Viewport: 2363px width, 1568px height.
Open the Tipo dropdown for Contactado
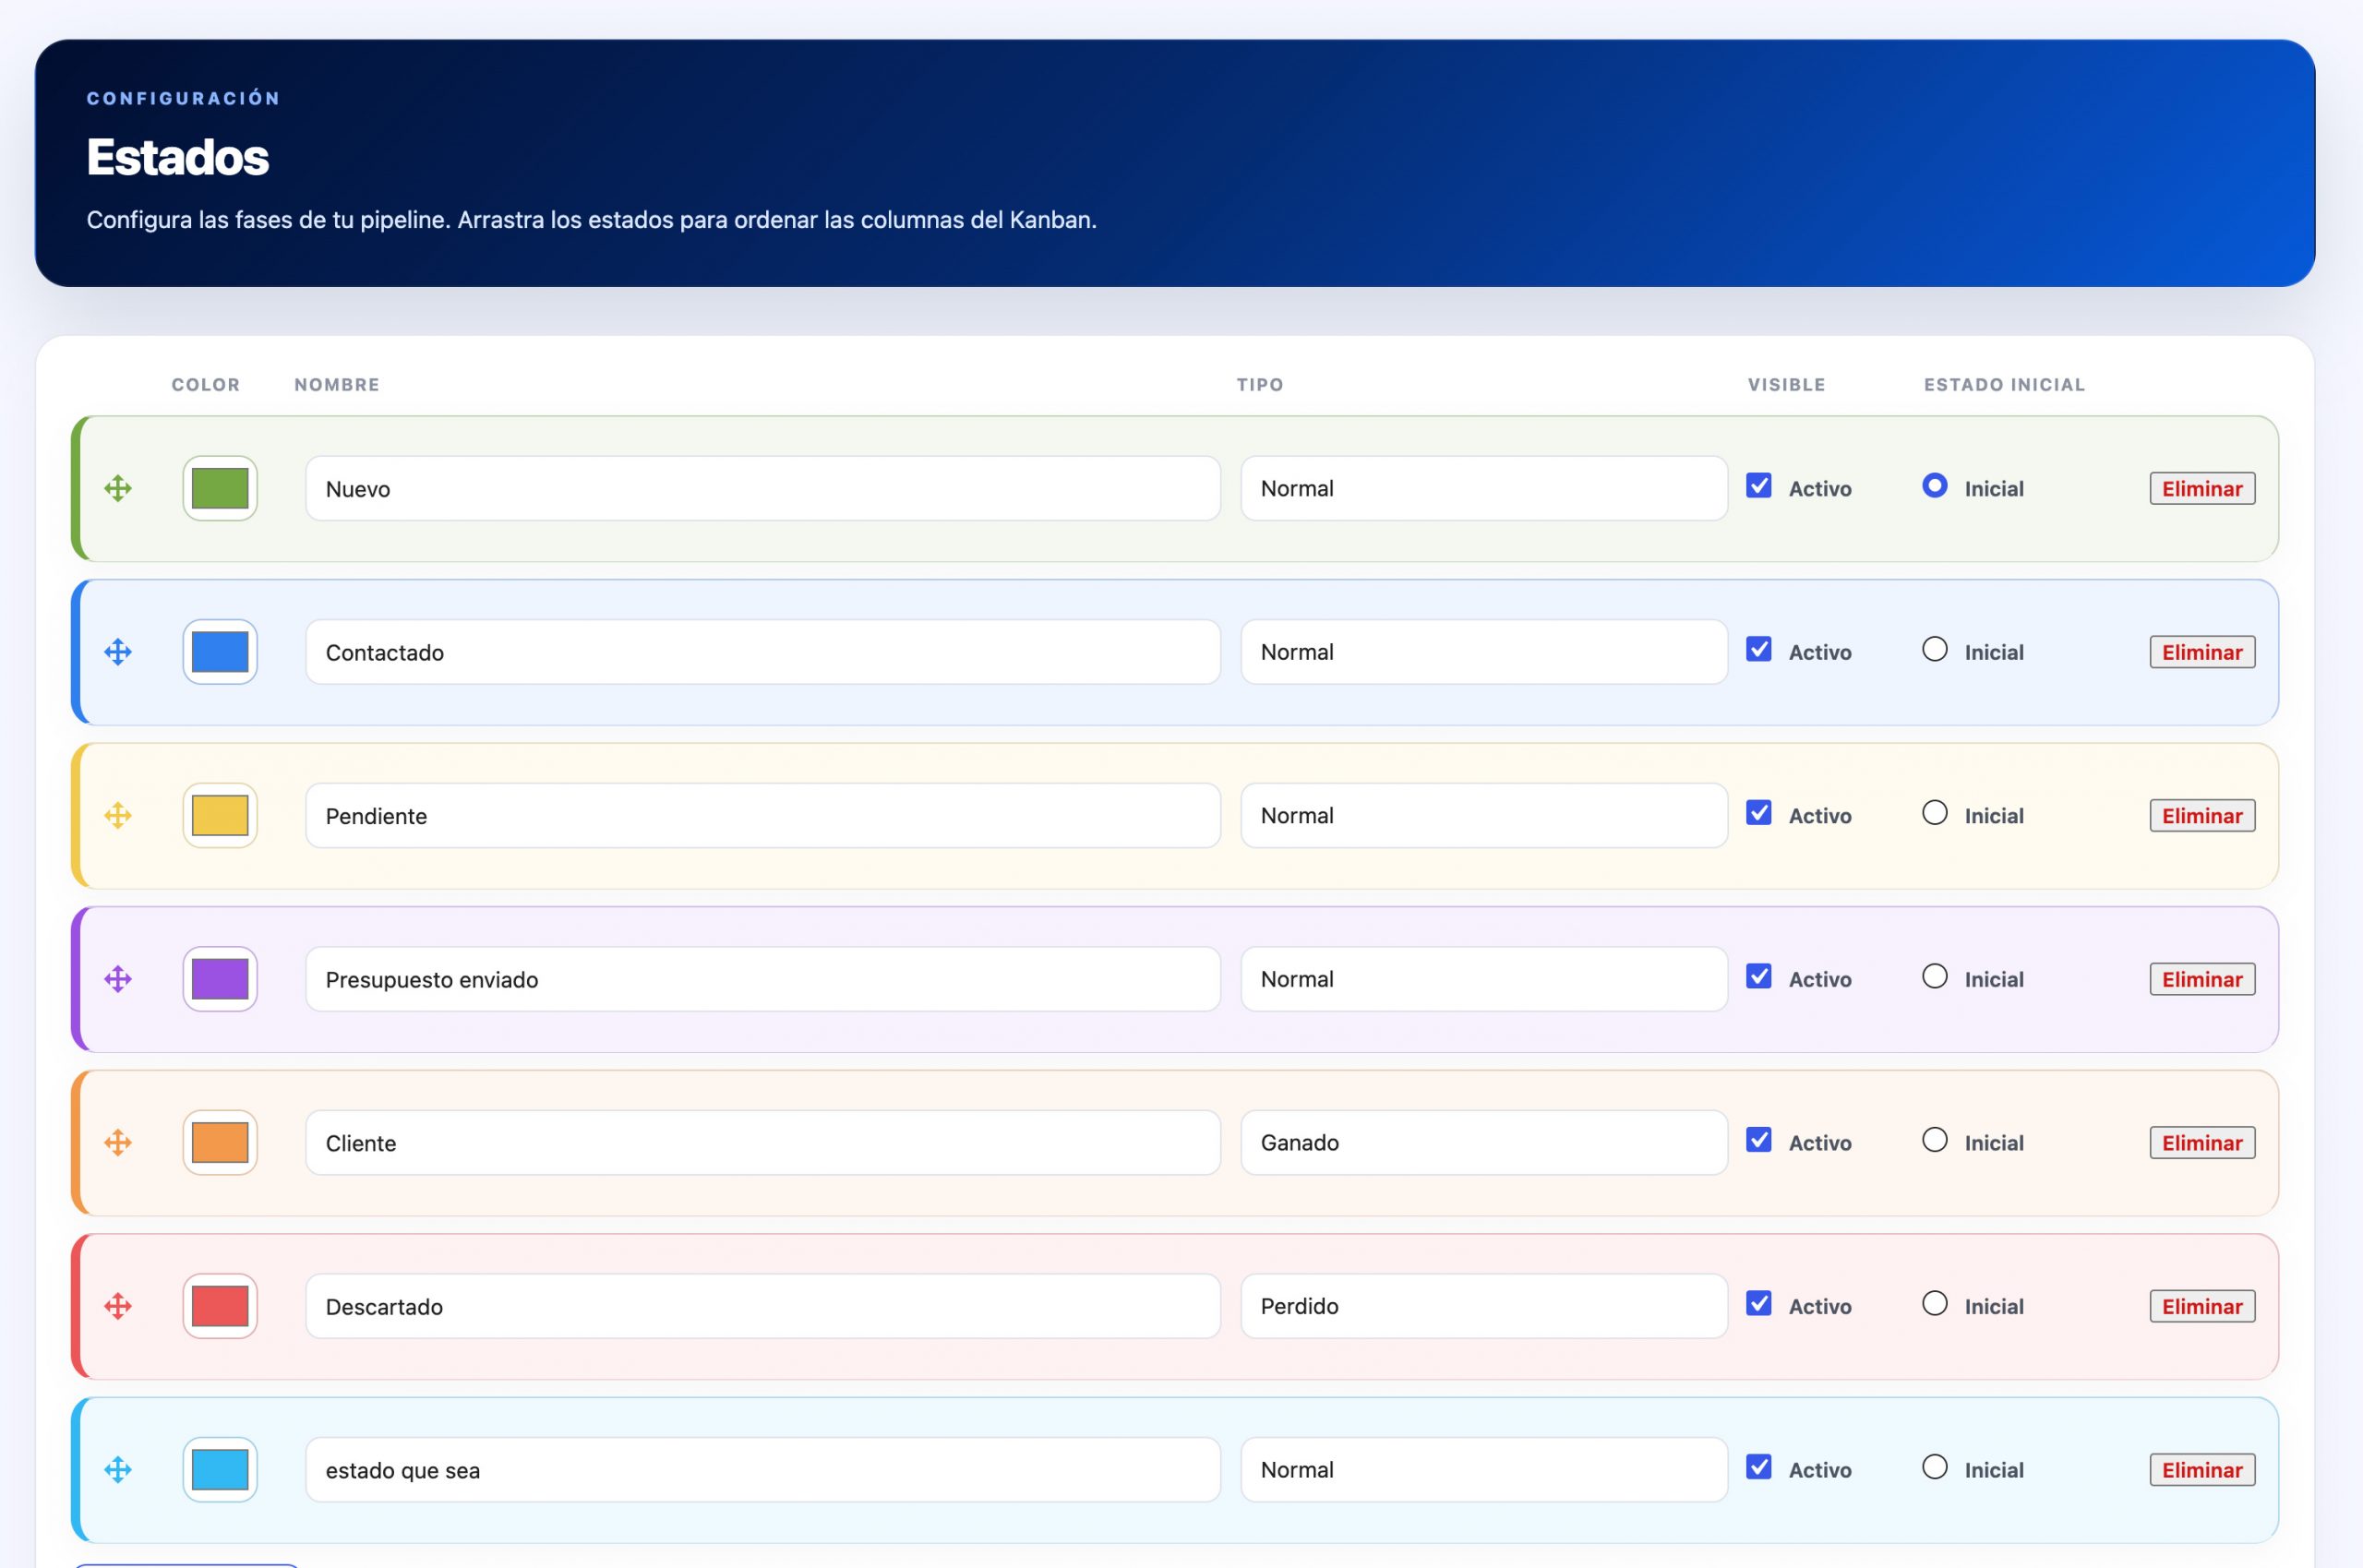[x=1484, y=652]
